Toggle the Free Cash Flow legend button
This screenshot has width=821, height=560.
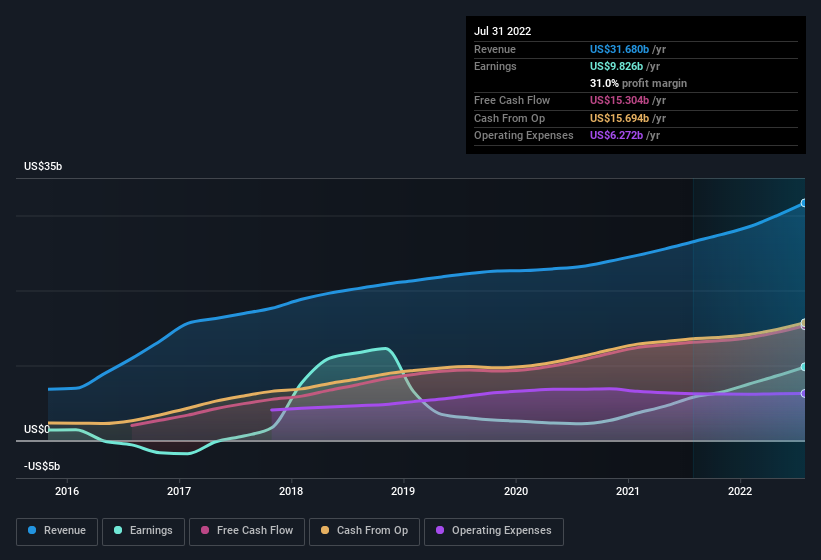(x=247, y=532)
